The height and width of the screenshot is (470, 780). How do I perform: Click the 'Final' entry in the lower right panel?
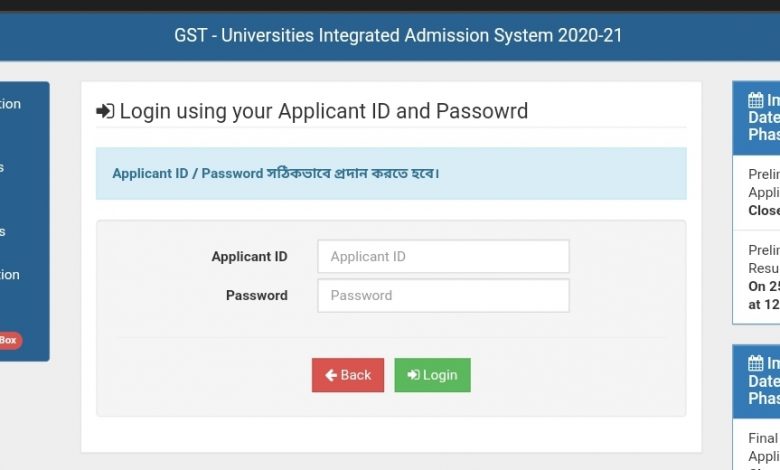pos(763,438)
